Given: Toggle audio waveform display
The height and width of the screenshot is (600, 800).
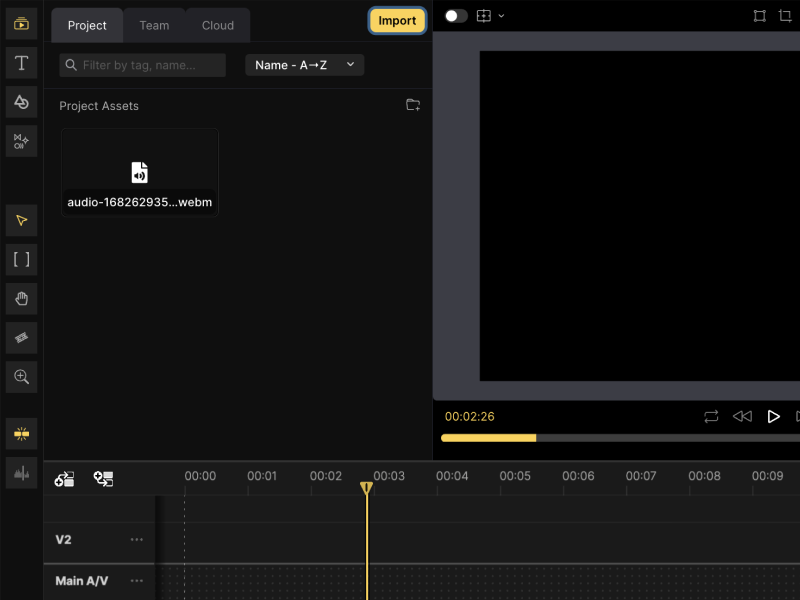Looking at the screenshot, I should [21, 473].
